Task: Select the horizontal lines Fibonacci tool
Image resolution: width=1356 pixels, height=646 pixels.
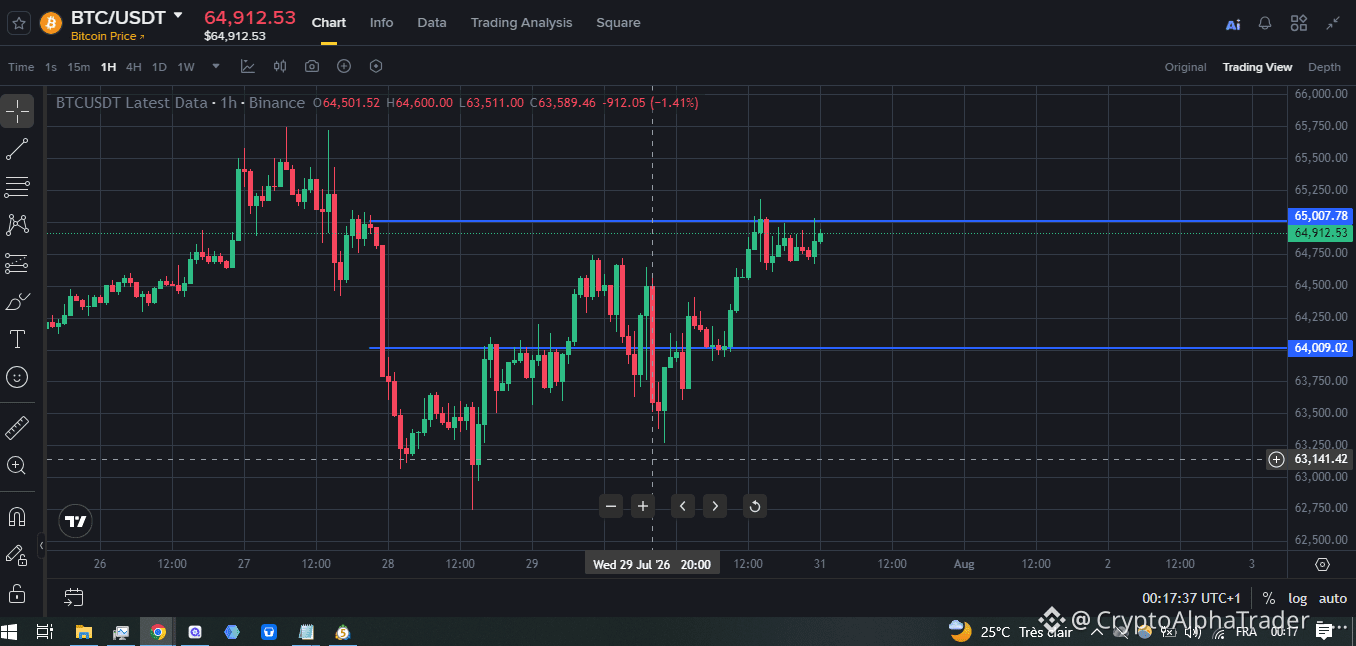Action: tap(17, 187)
